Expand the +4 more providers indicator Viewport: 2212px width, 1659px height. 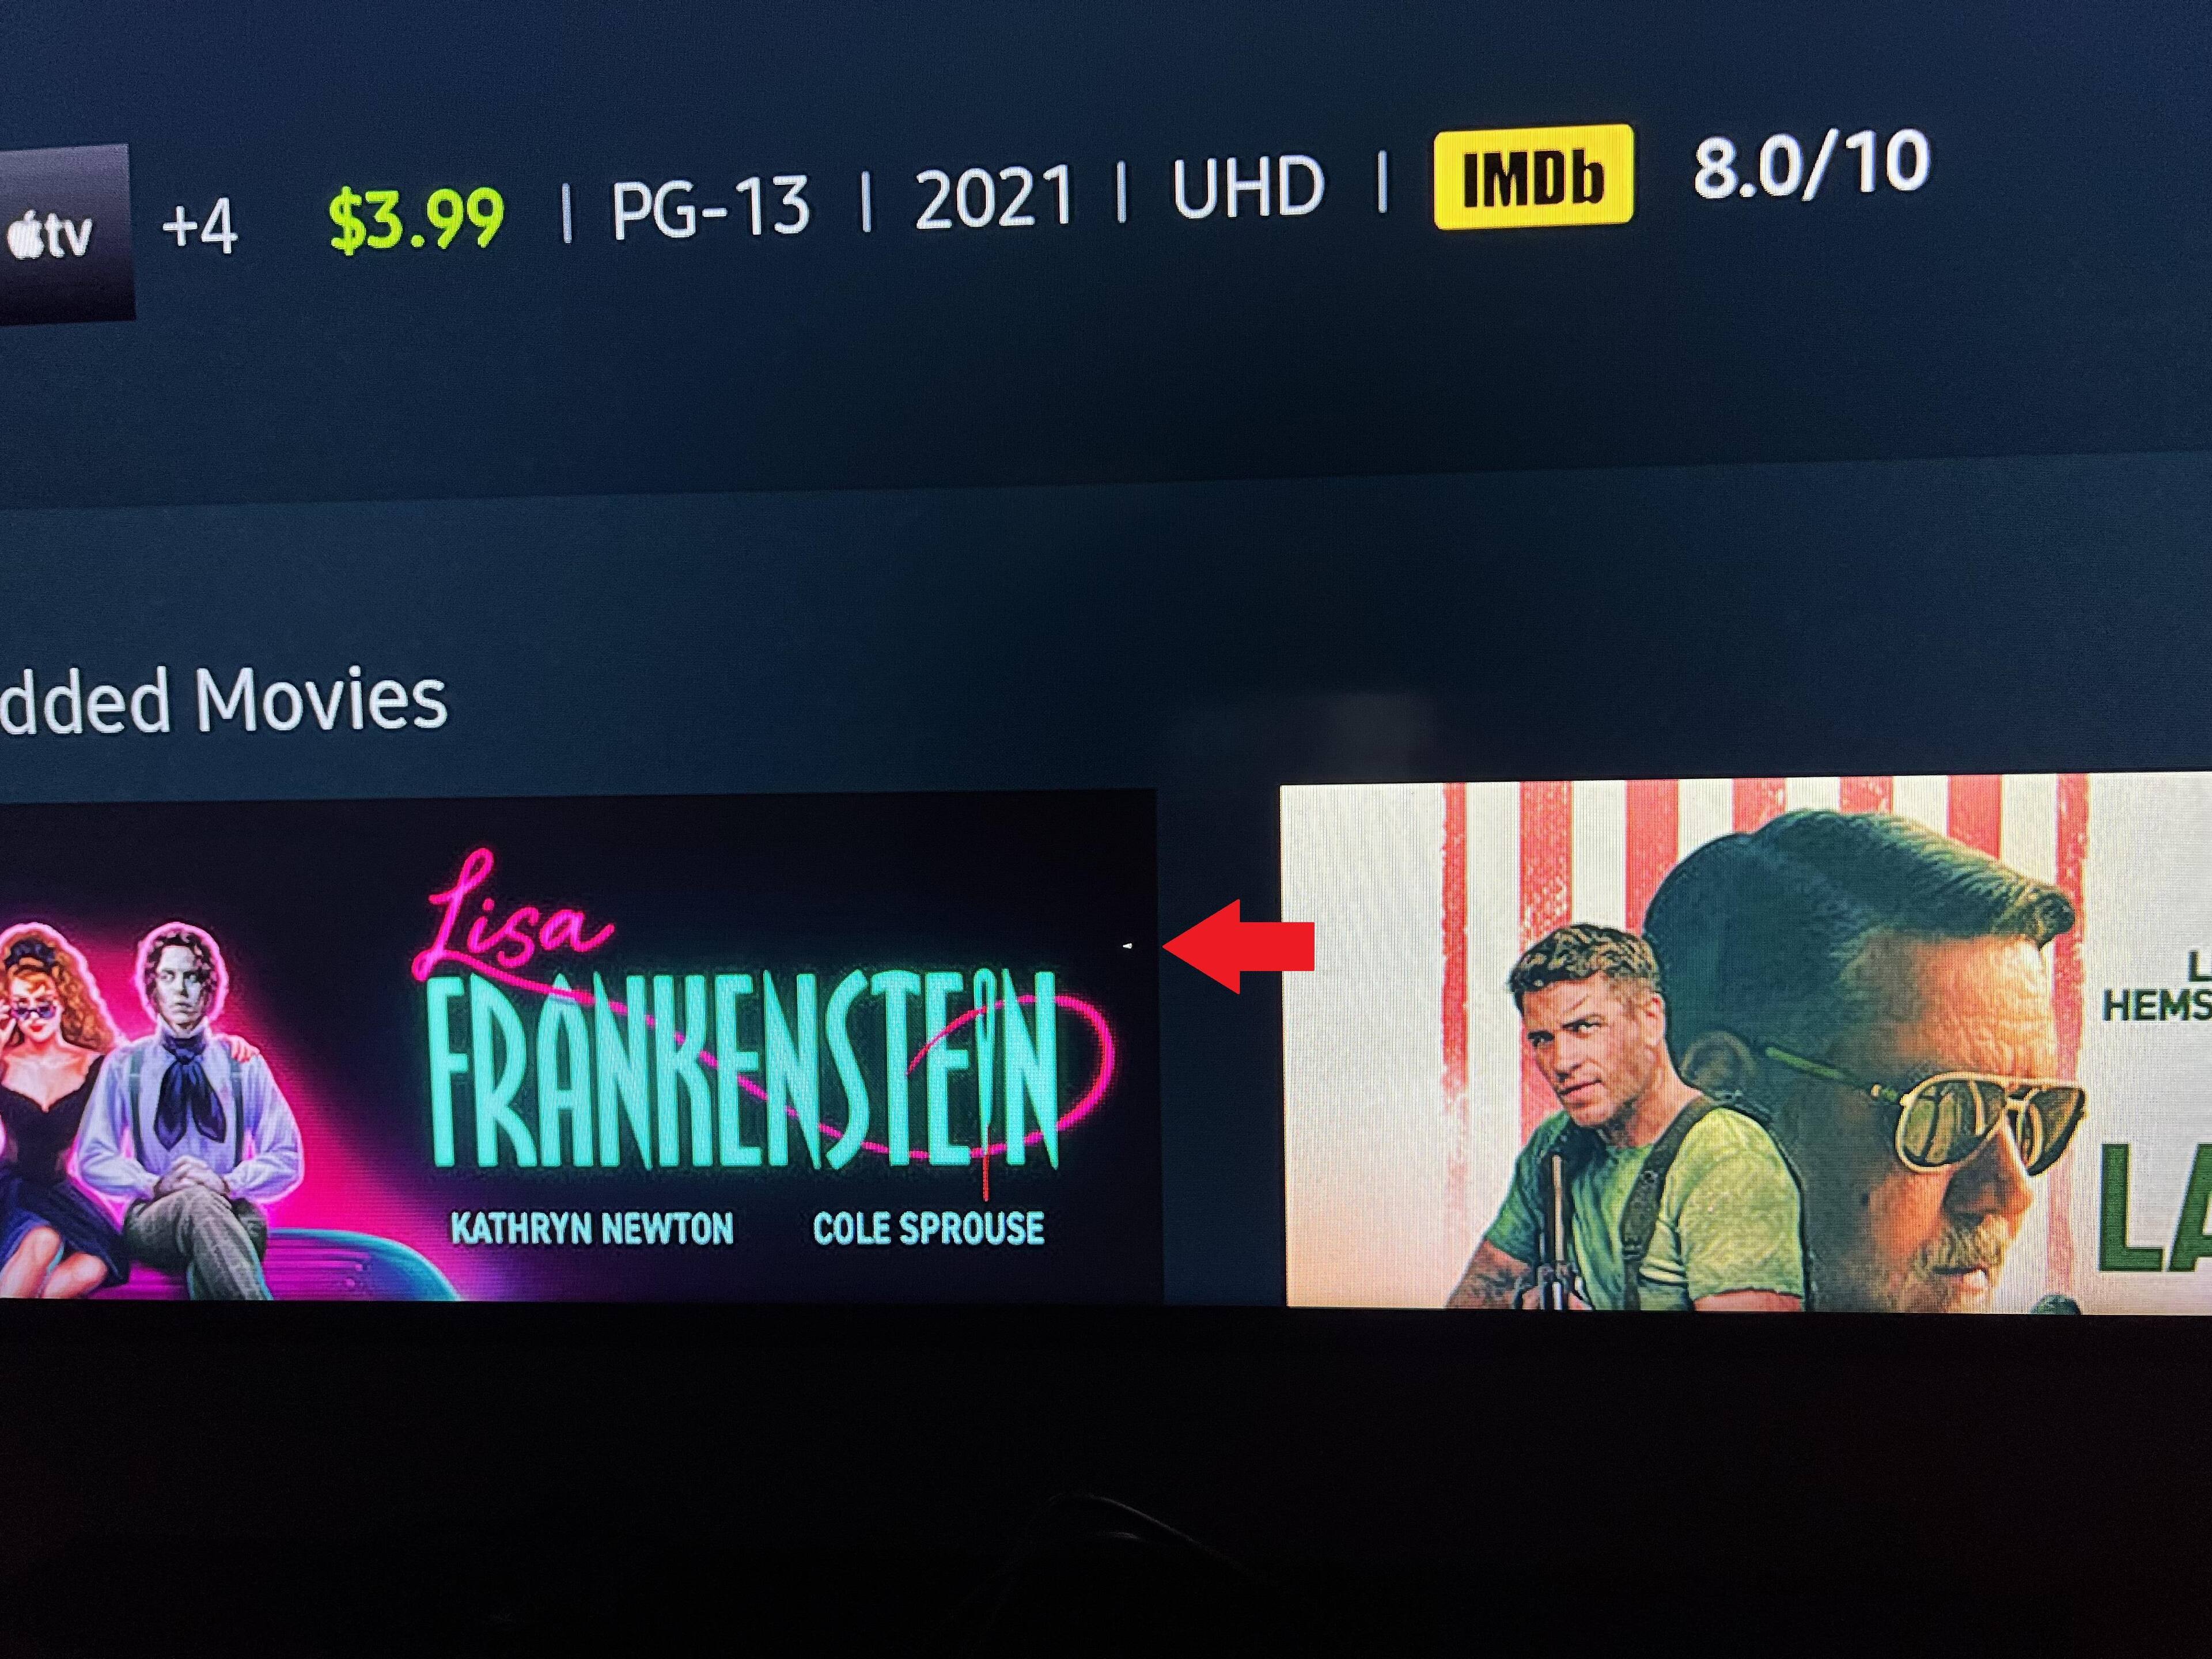point(199,227)
